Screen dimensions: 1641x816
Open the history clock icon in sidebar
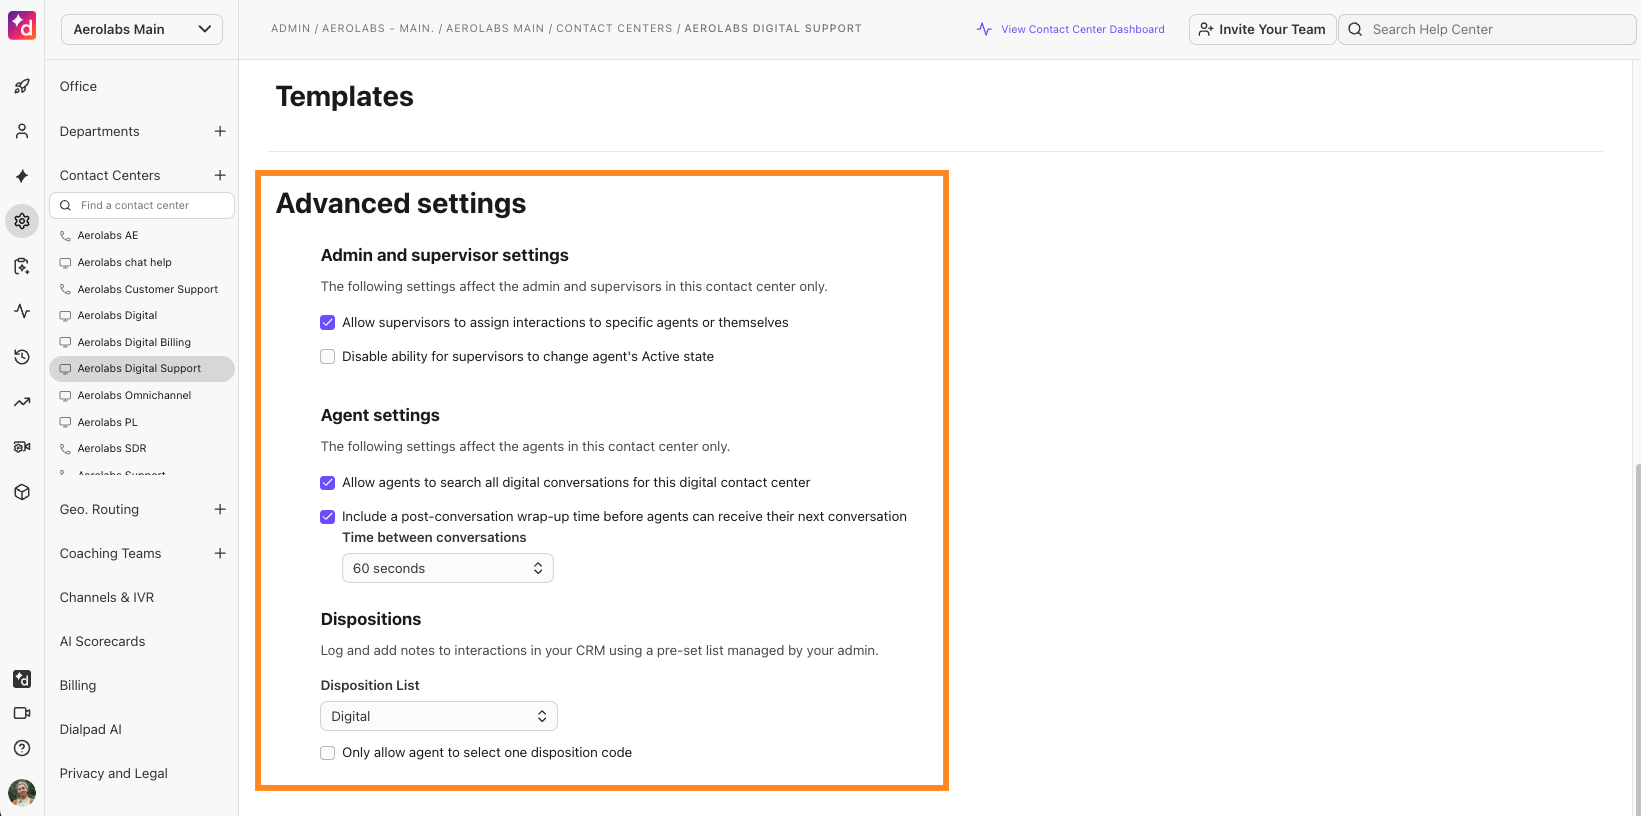(22, 357)
